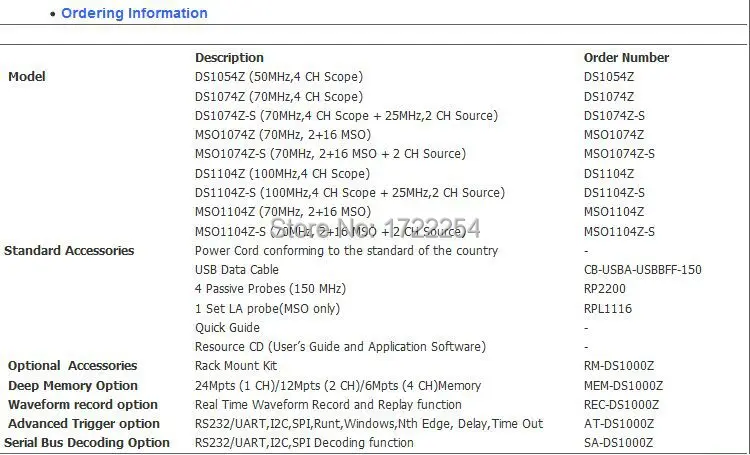Click order number DS1104Z
Viewport: 750px width, 455px height.
click(608, 174)
